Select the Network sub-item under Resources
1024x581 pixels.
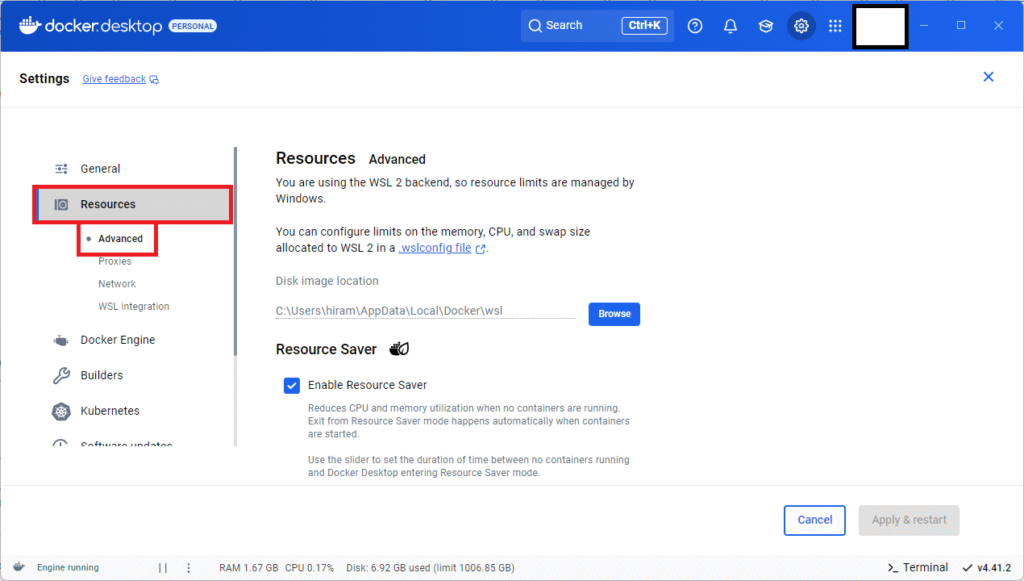click(x=117, y=284)
